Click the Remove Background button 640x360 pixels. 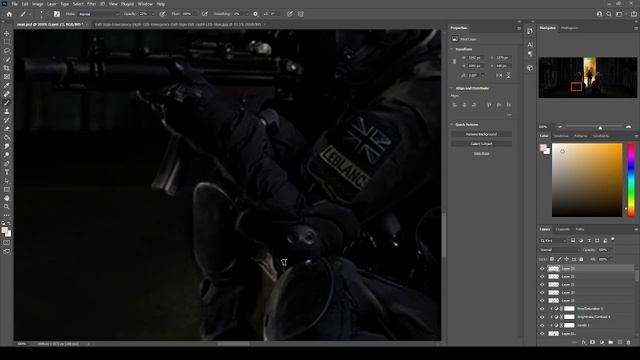[481, 134]
